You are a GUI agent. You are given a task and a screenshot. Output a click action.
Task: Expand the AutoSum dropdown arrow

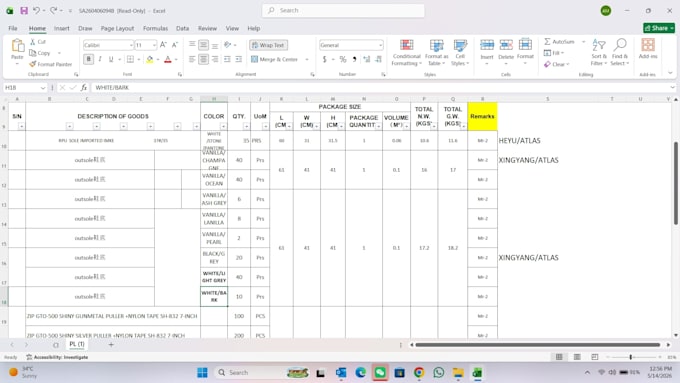(583, 42)
